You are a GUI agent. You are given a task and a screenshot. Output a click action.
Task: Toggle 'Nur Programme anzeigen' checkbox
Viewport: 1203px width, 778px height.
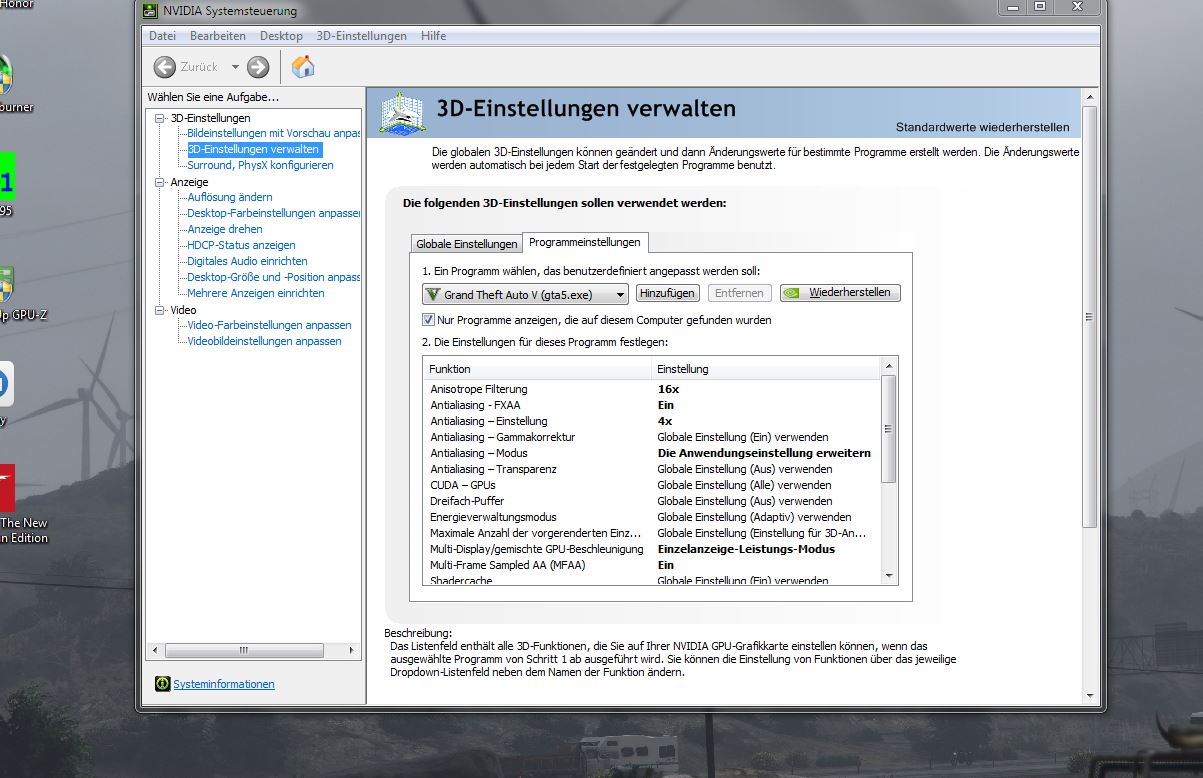[x=428, y=320]
